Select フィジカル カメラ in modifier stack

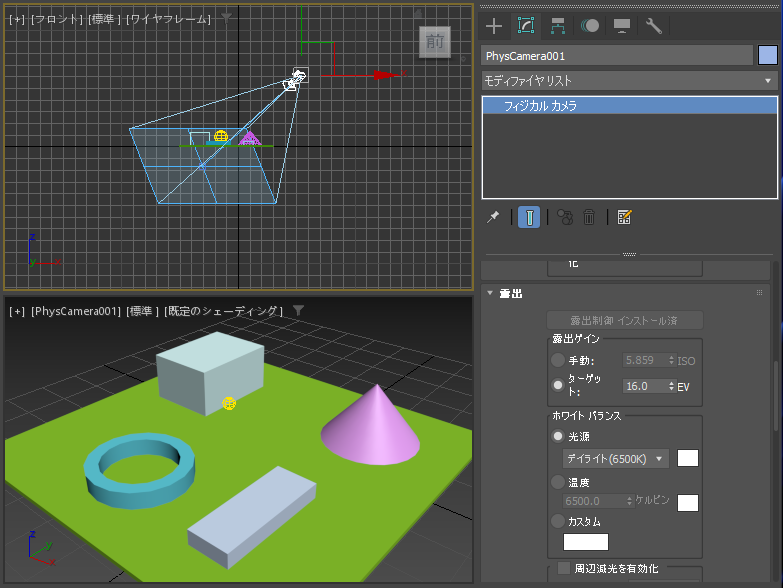630,106
